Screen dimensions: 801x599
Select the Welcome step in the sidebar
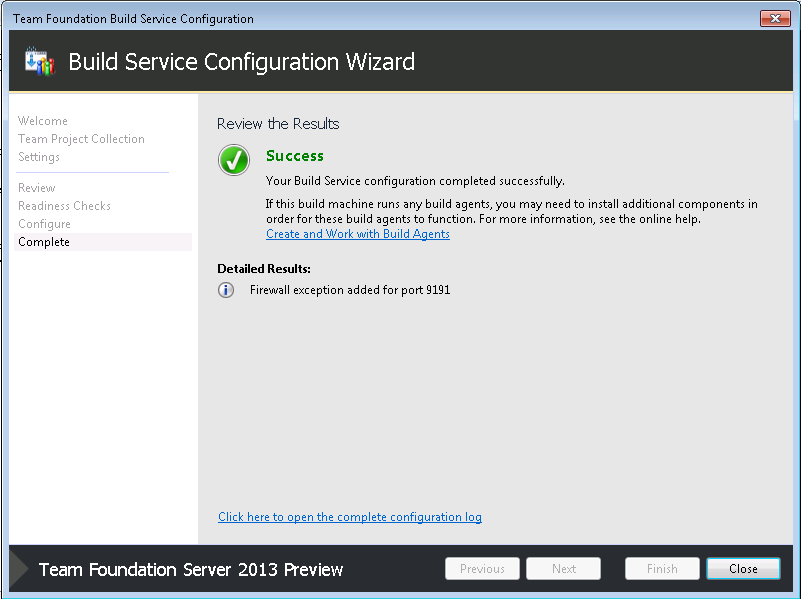(43, 121)
